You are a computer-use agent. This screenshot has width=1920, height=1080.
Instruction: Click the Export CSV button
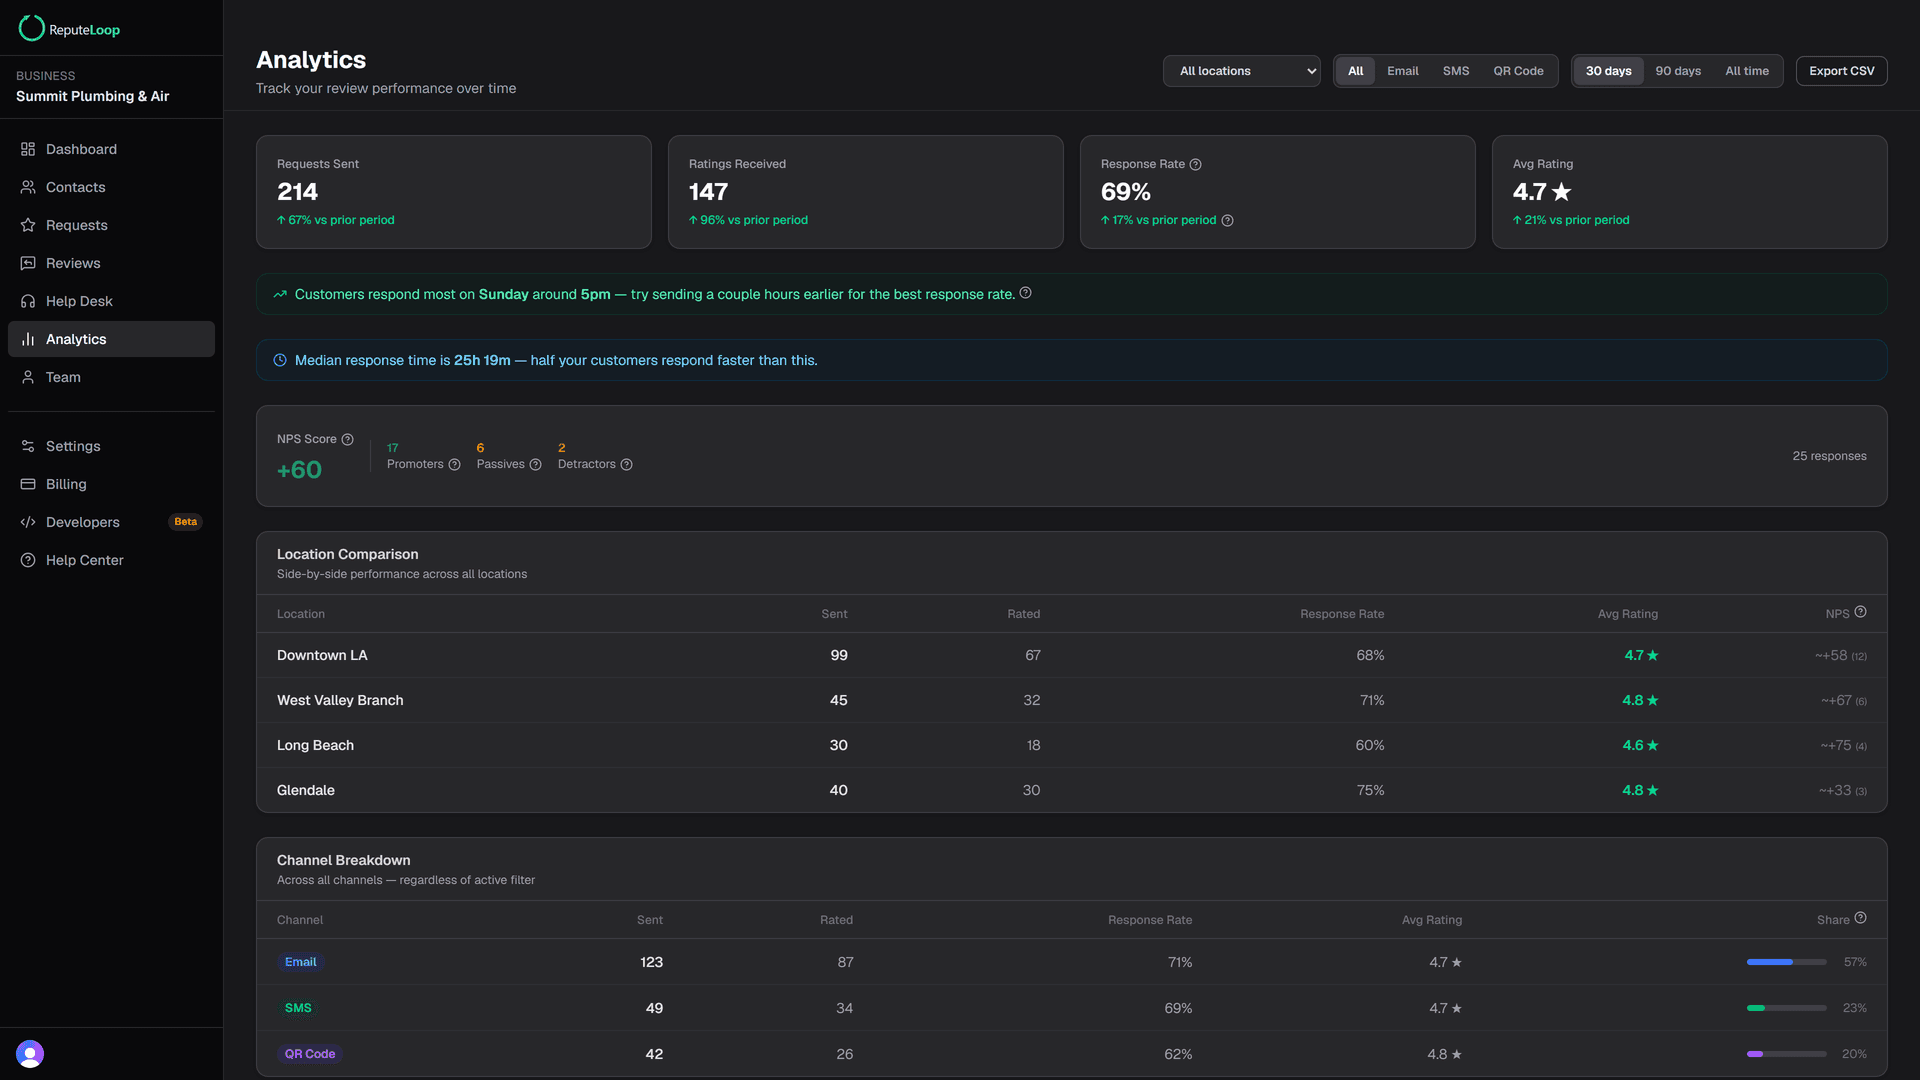click(1841, 71)
